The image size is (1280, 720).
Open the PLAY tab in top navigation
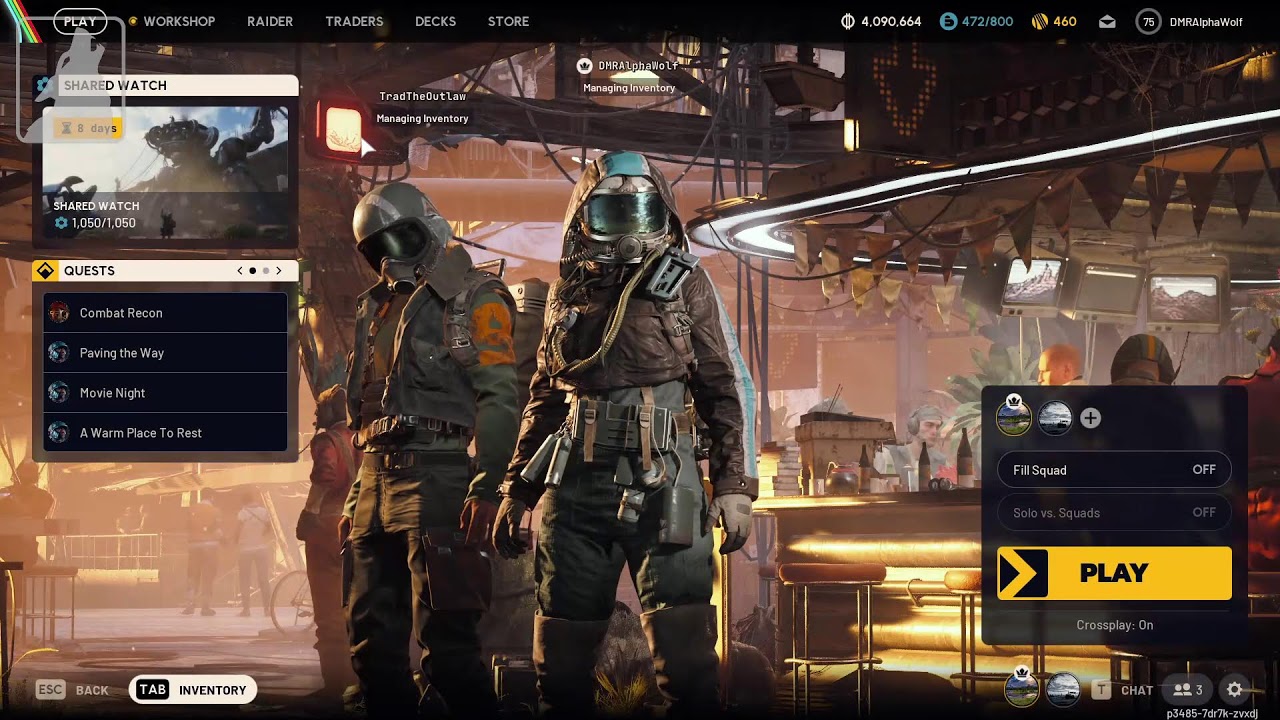point(80,21)
